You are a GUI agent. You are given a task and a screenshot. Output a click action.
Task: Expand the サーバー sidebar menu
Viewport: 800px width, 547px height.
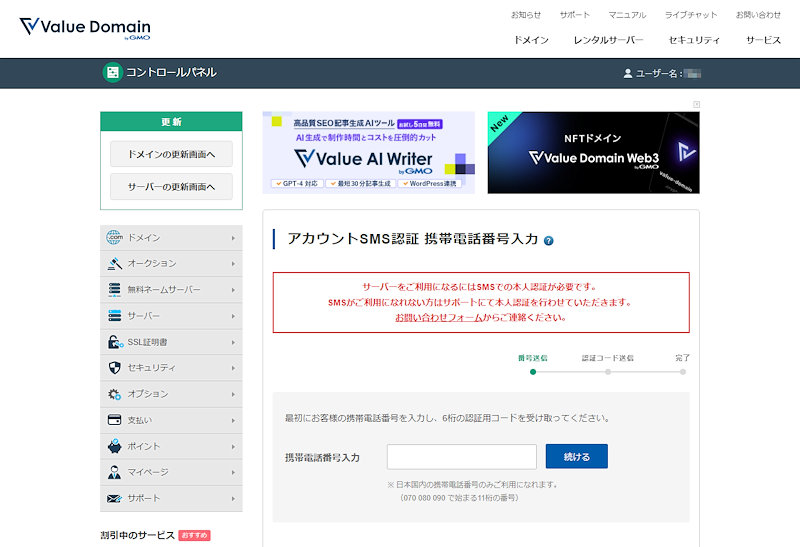171,316
